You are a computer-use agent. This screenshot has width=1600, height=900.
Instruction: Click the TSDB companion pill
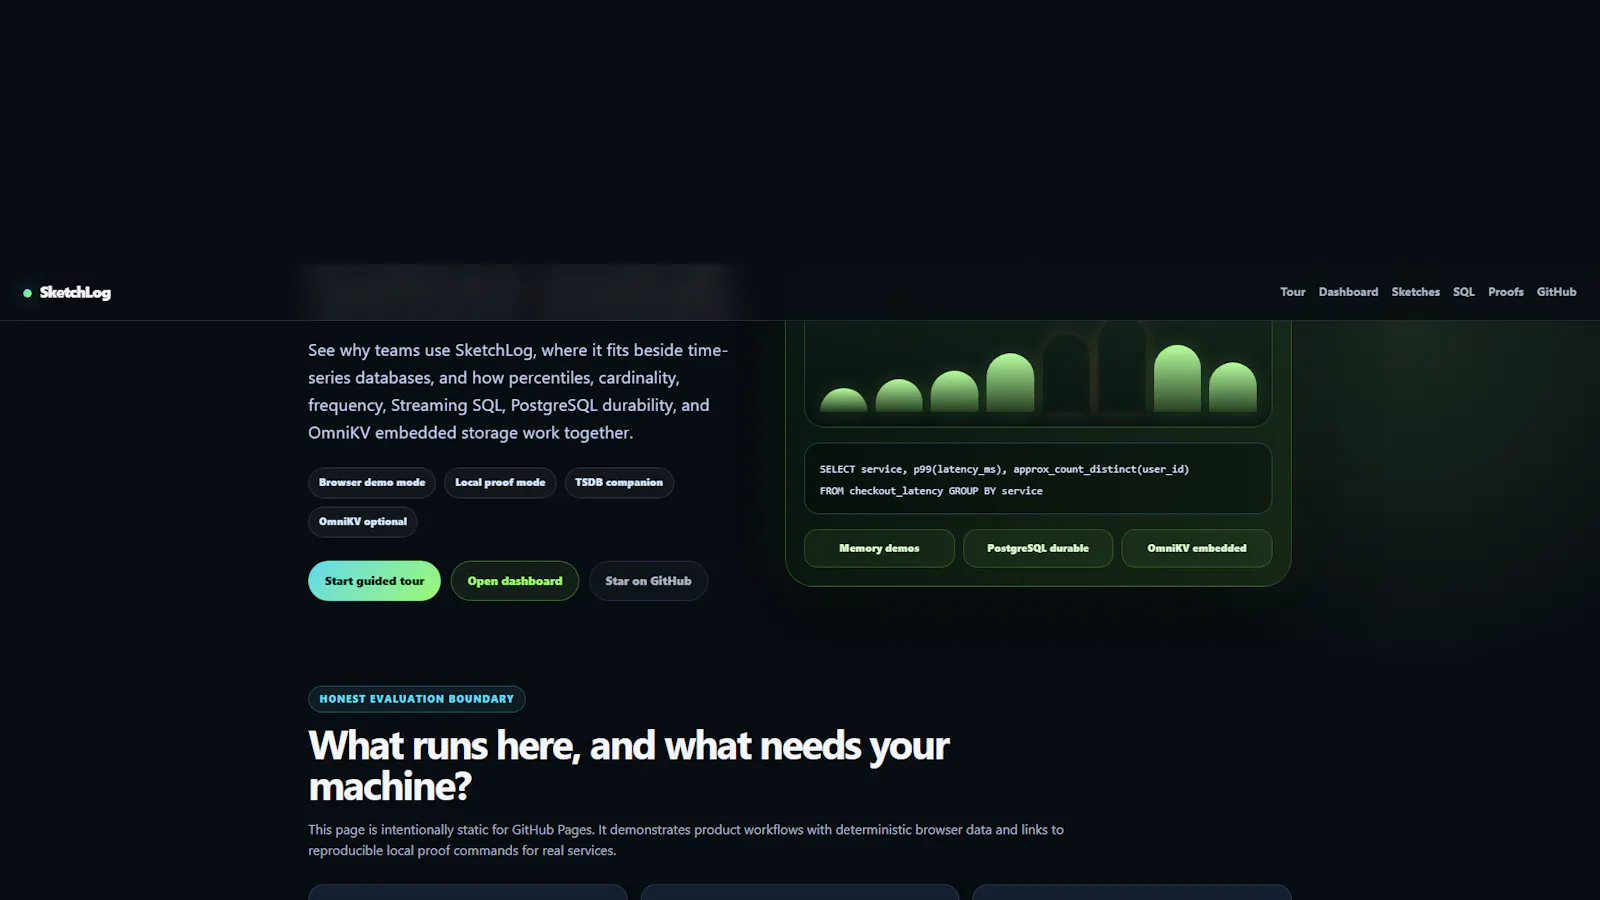tap(619, 482)
